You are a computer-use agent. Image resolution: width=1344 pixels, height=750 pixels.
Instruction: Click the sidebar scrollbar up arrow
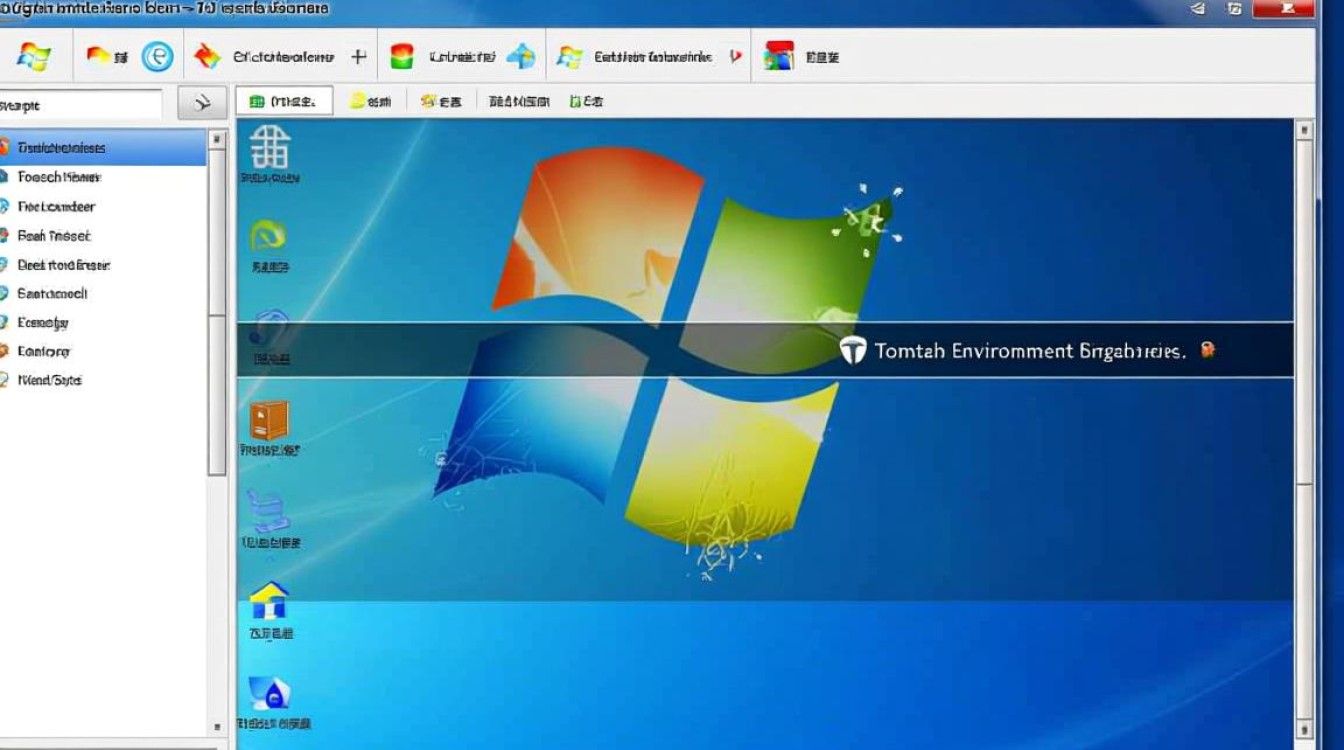[x=217, y=138]
